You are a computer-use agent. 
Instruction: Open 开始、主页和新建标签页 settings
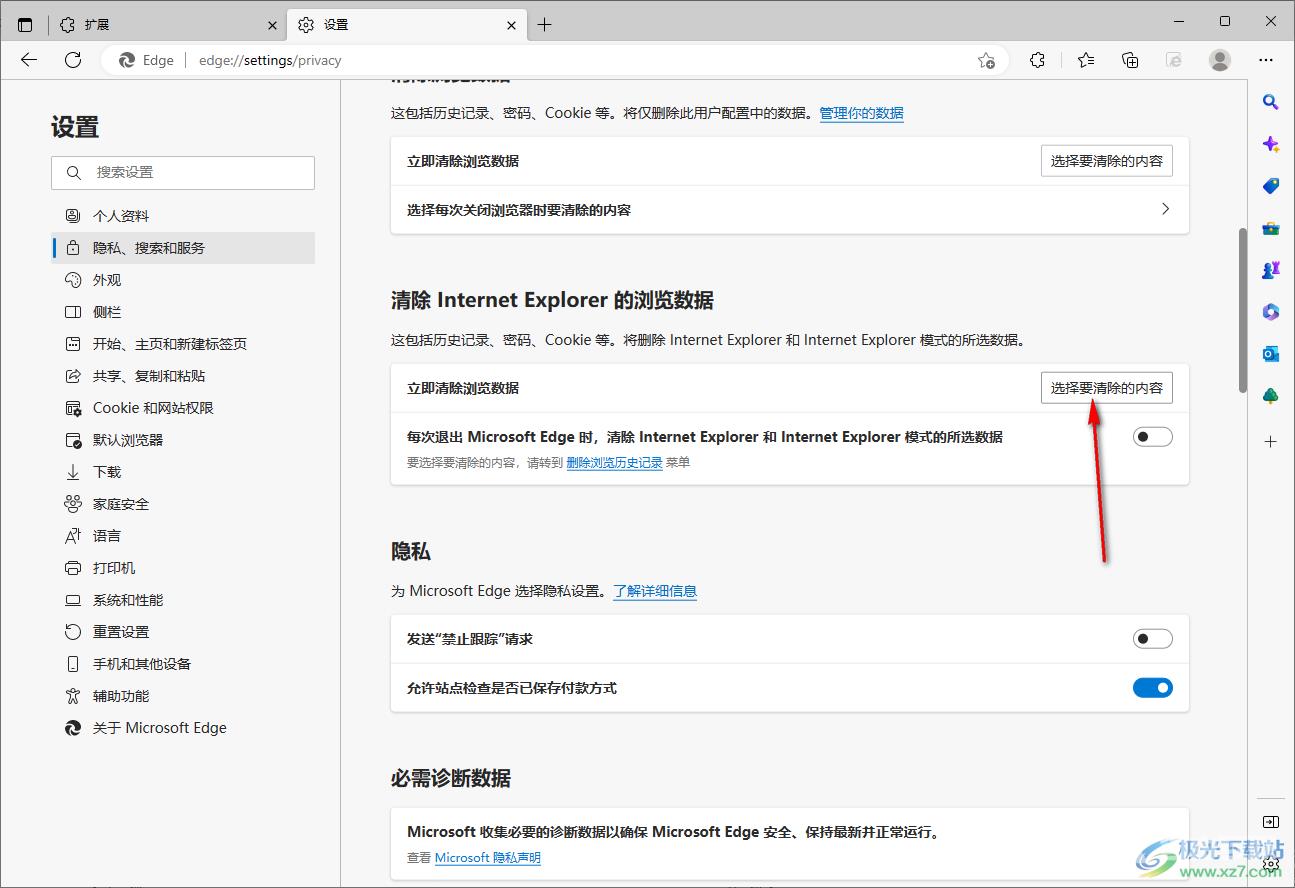click(183, 344)
